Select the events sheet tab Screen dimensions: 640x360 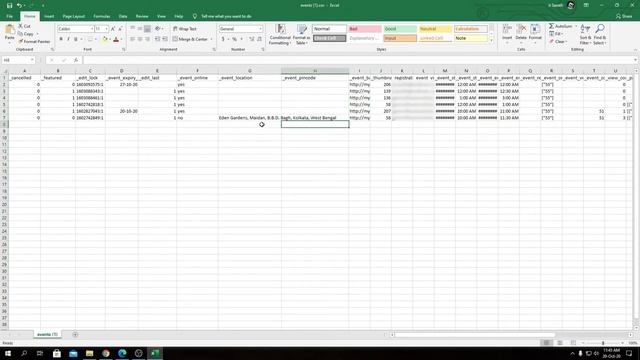47,334
